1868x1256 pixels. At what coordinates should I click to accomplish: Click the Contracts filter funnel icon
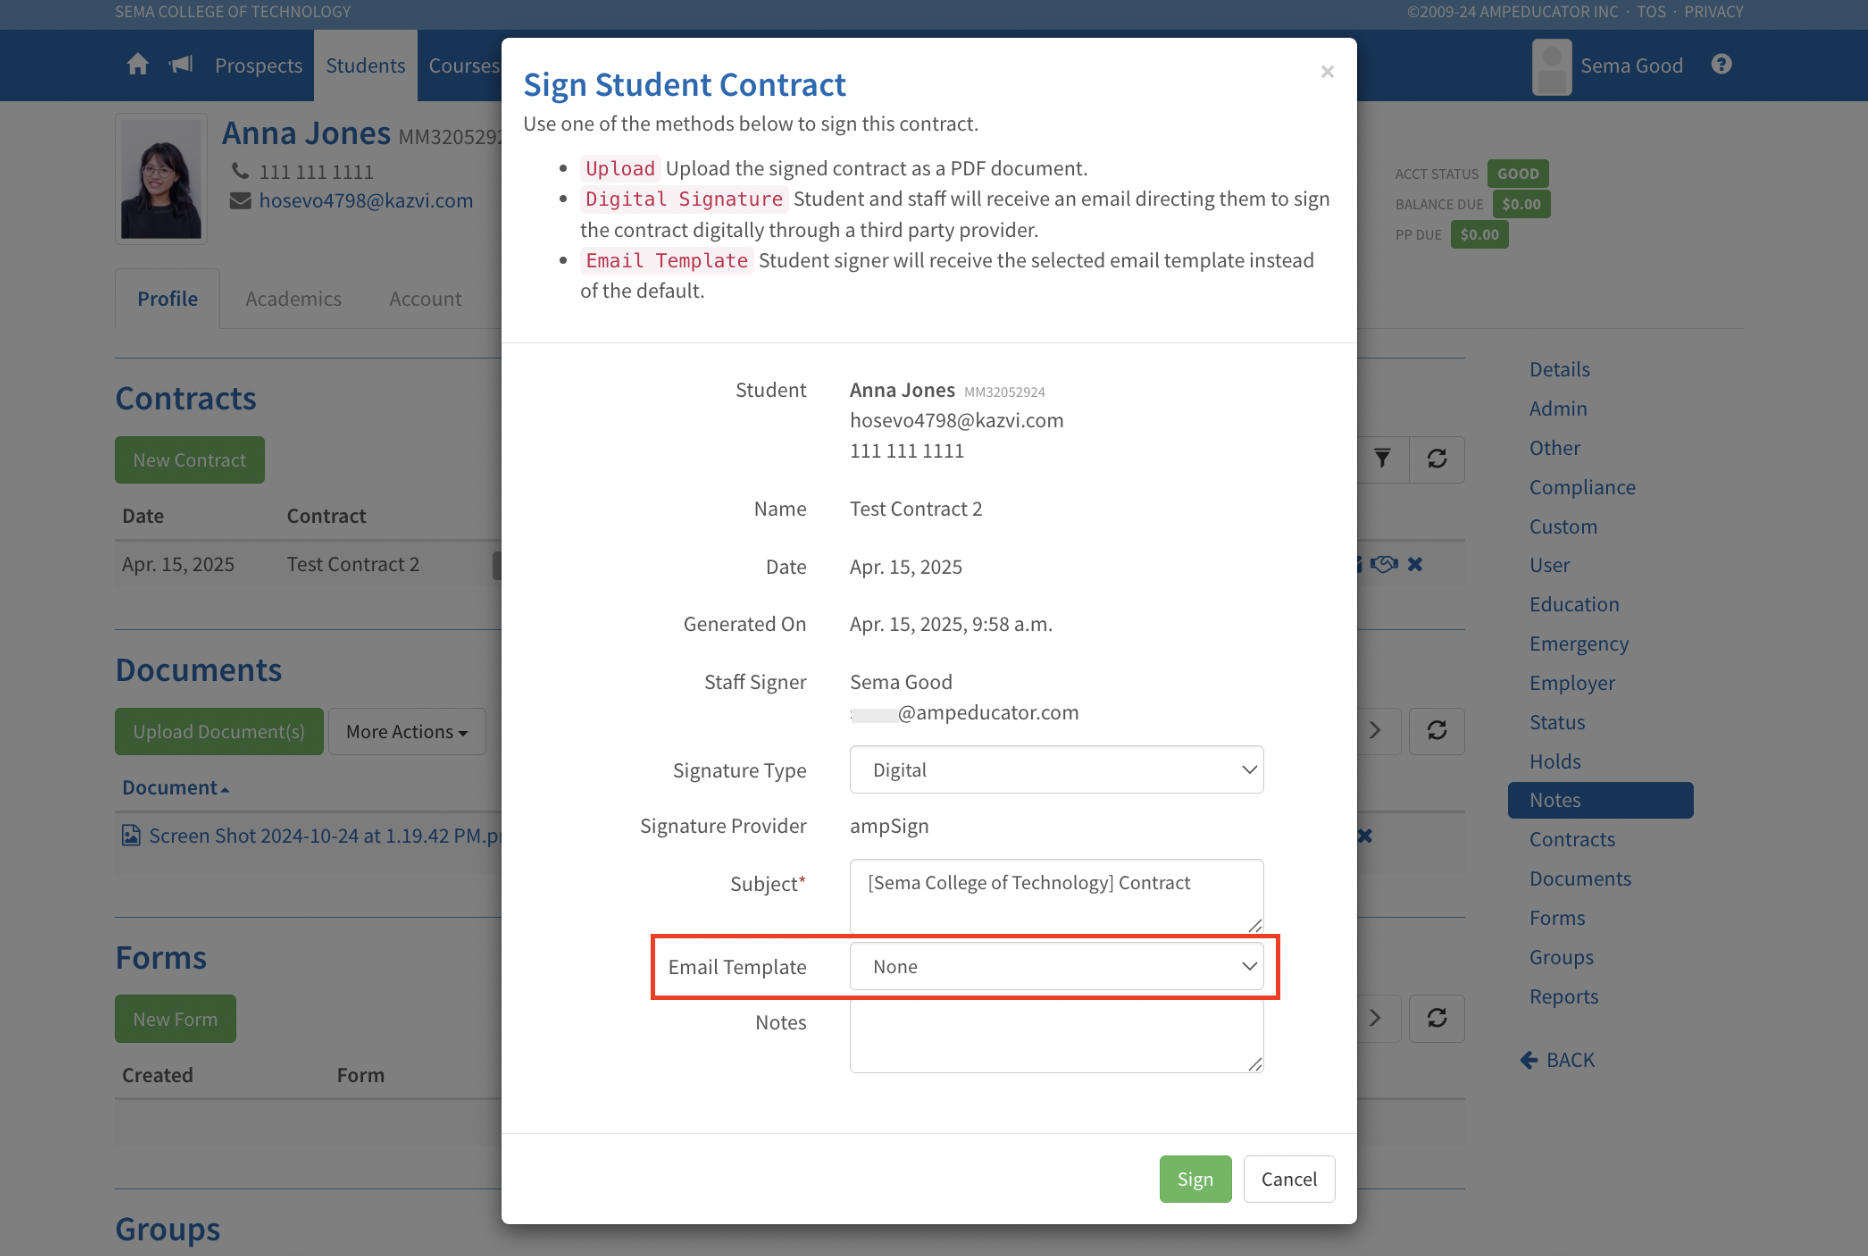pyautogui.click(x=1382, y=459)
